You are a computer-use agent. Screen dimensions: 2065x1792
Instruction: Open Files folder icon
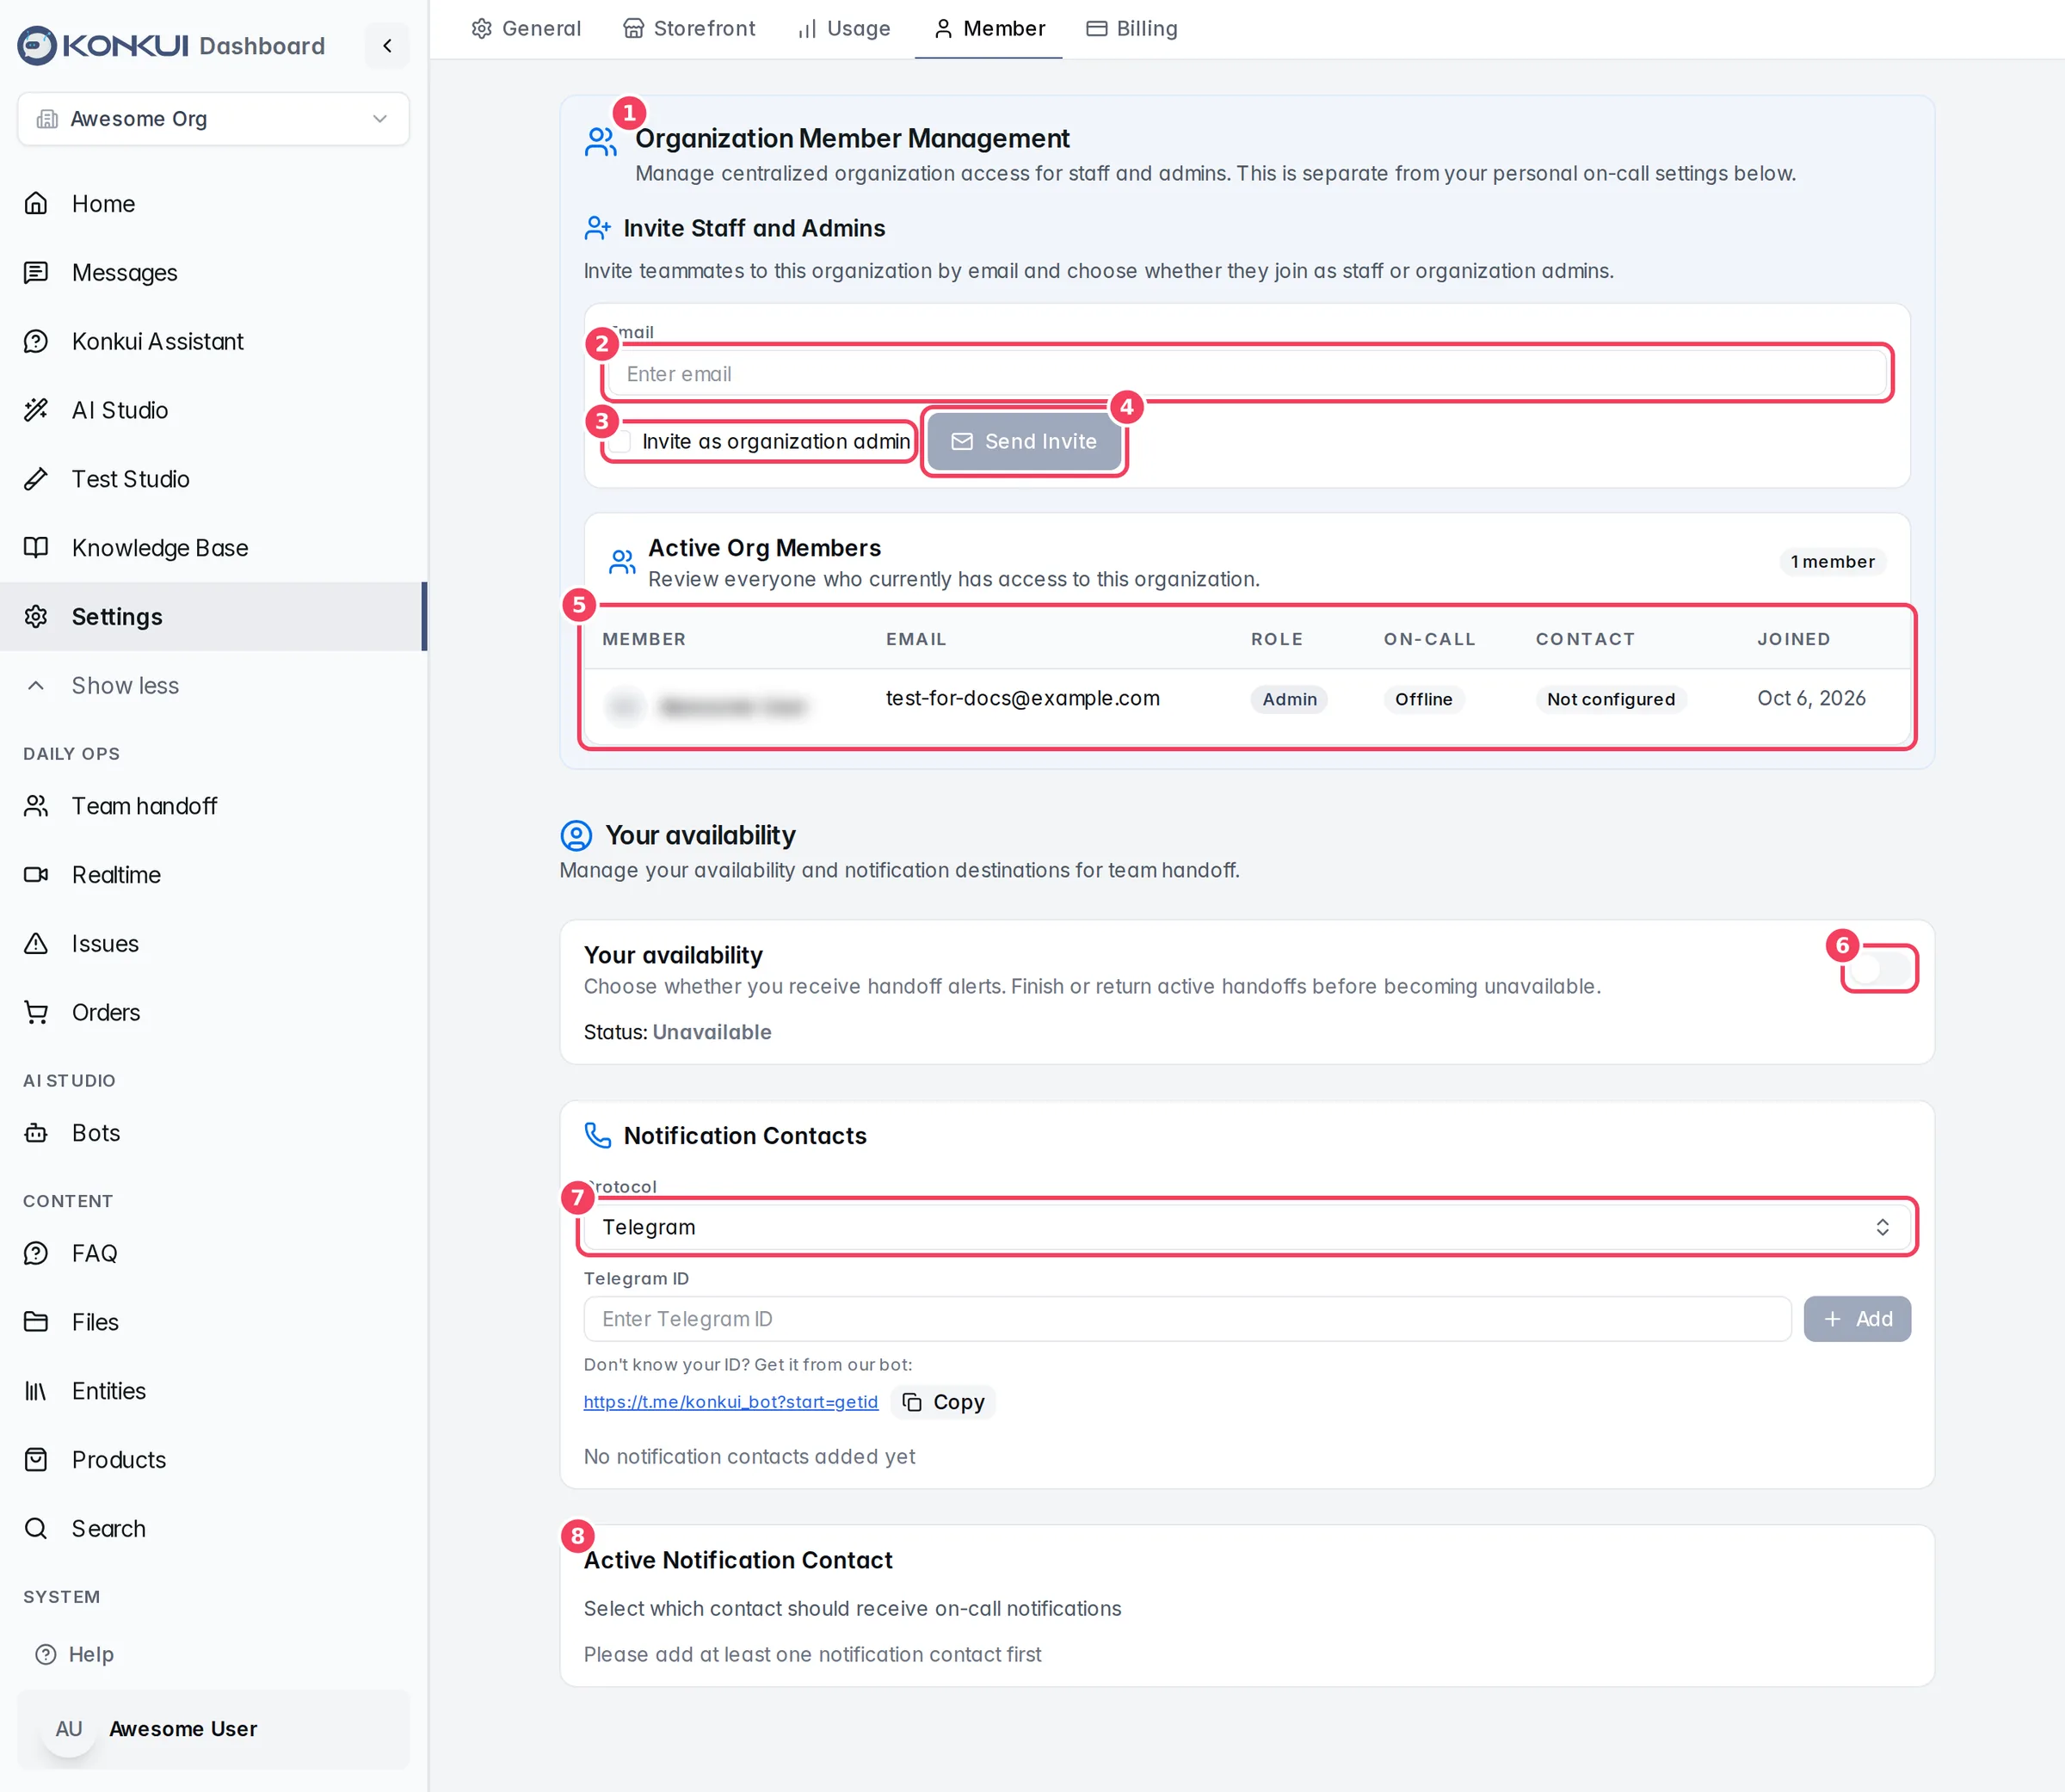36,1322
